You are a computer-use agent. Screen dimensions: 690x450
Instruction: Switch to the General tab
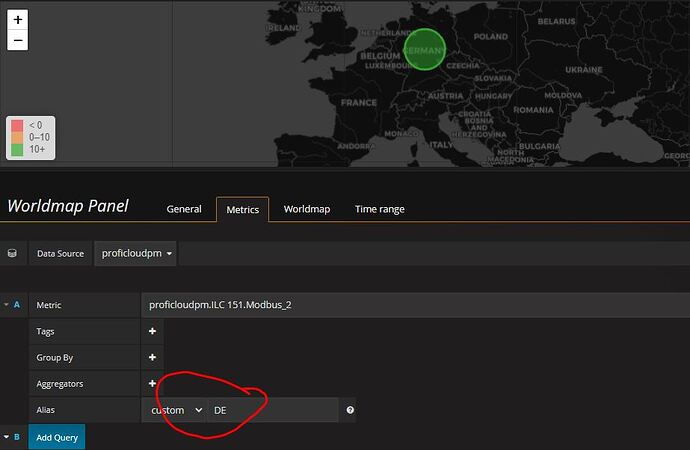184,209
